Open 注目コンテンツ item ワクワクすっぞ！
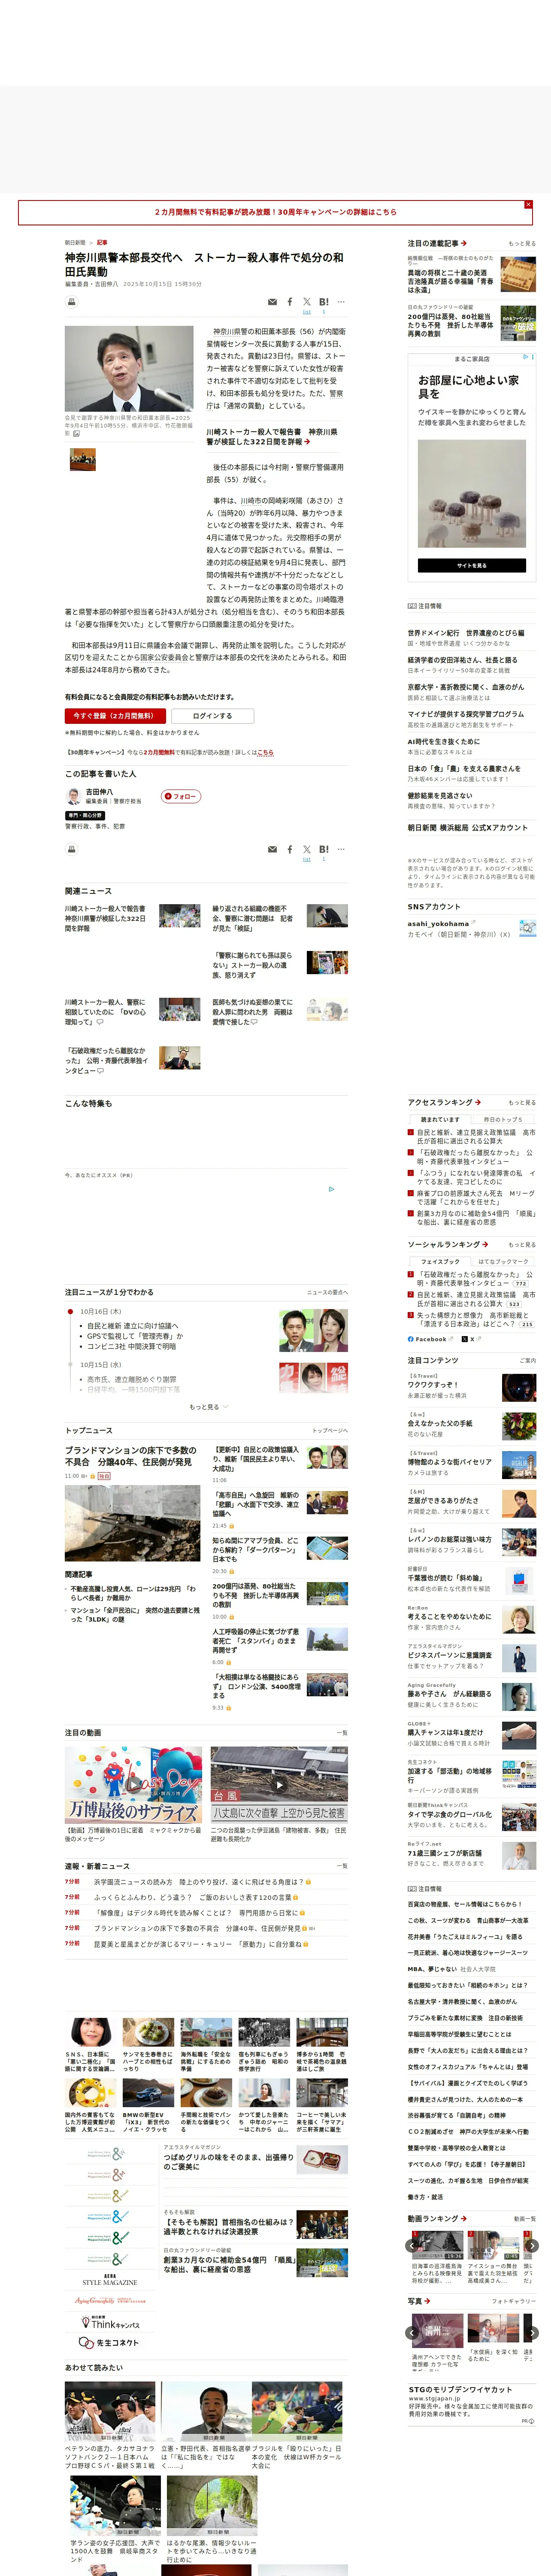Screen dimensions: 551x2576 pos(433,1385)
